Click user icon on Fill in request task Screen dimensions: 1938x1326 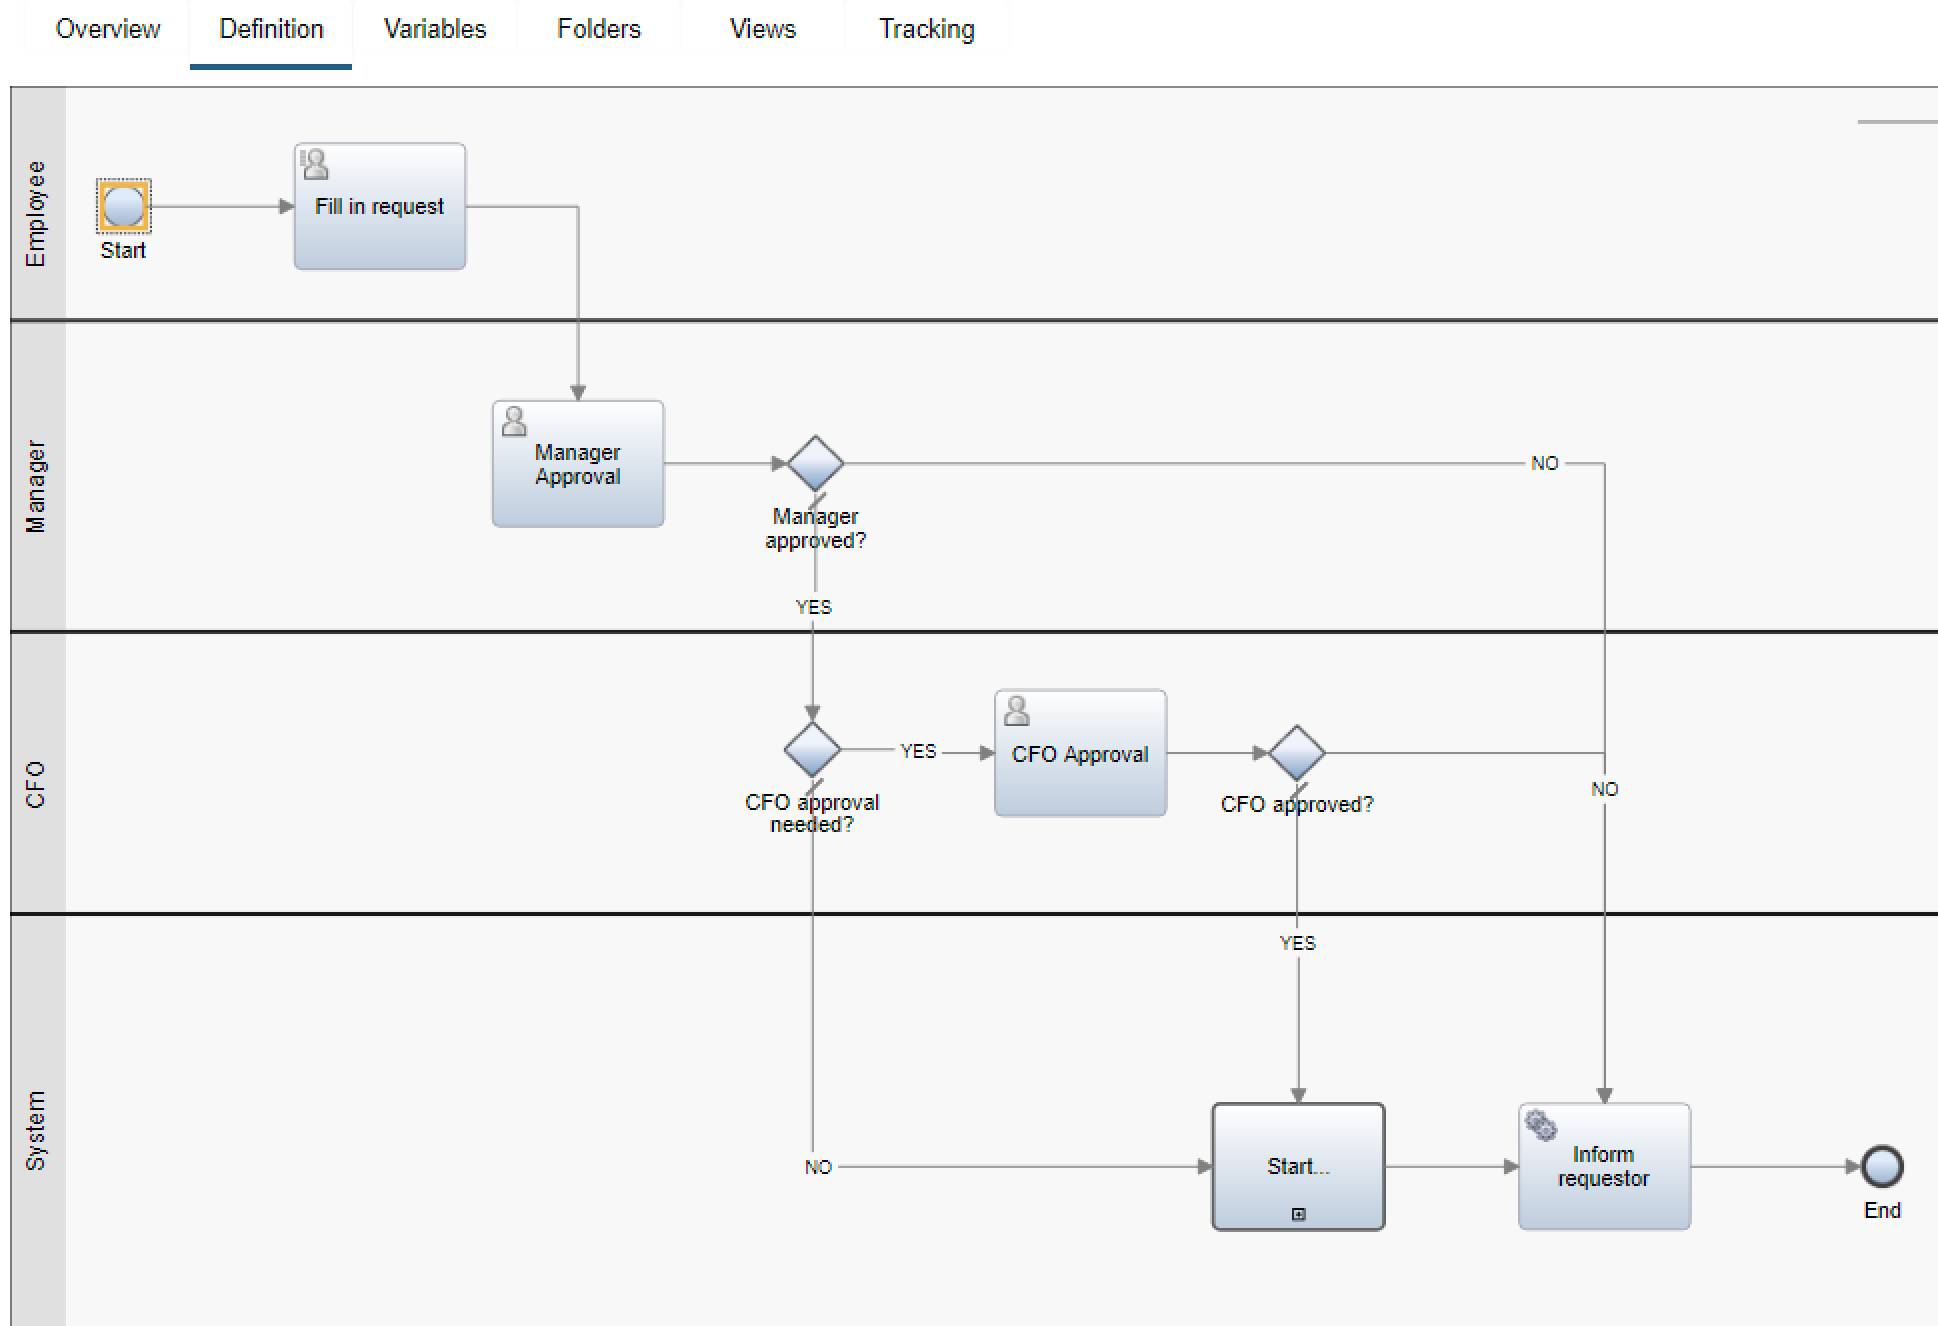315,164
